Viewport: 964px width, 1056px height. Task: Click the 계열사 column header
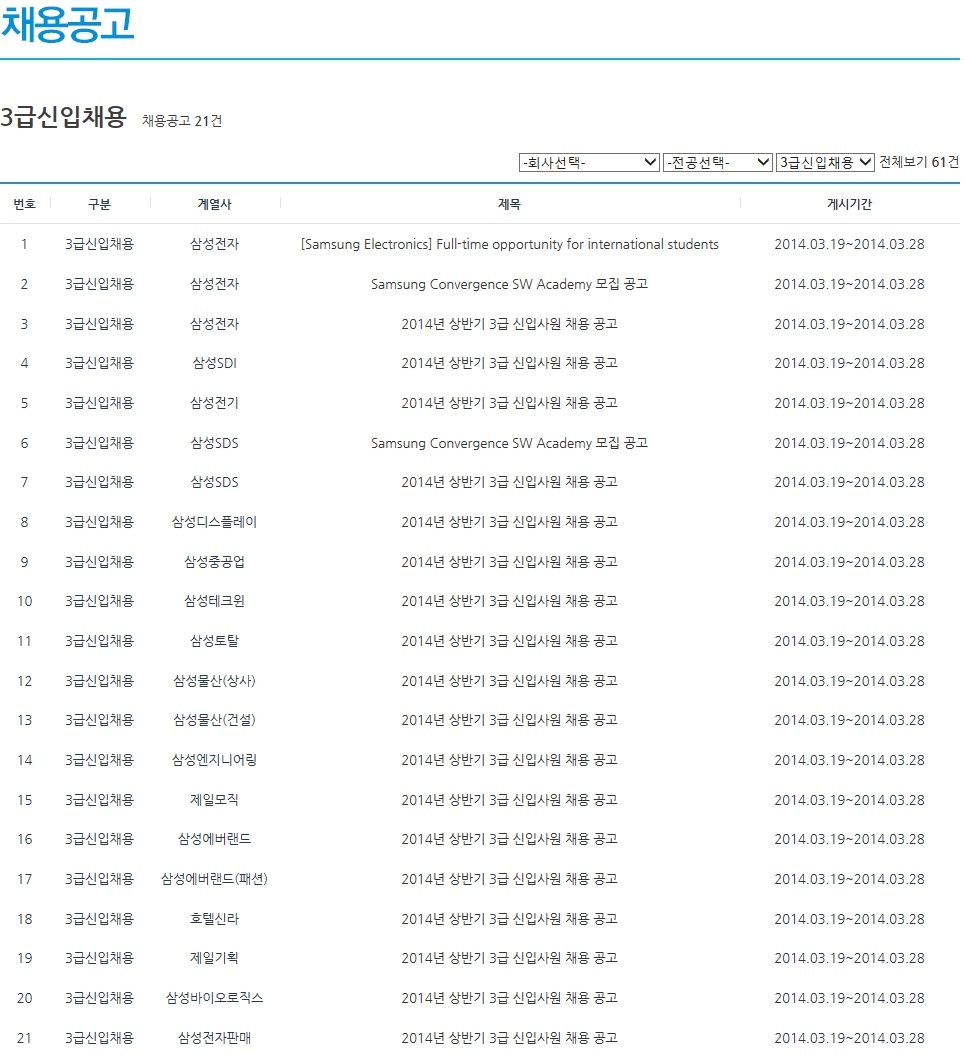(214, 204)
